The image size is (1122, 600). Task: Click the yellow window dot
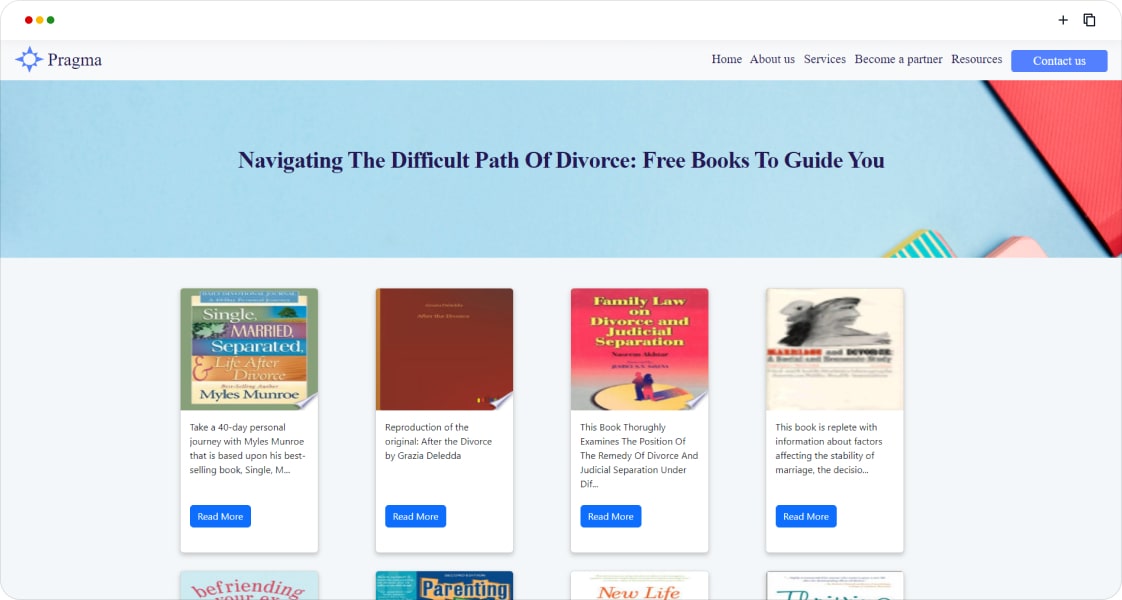(39, 20)
